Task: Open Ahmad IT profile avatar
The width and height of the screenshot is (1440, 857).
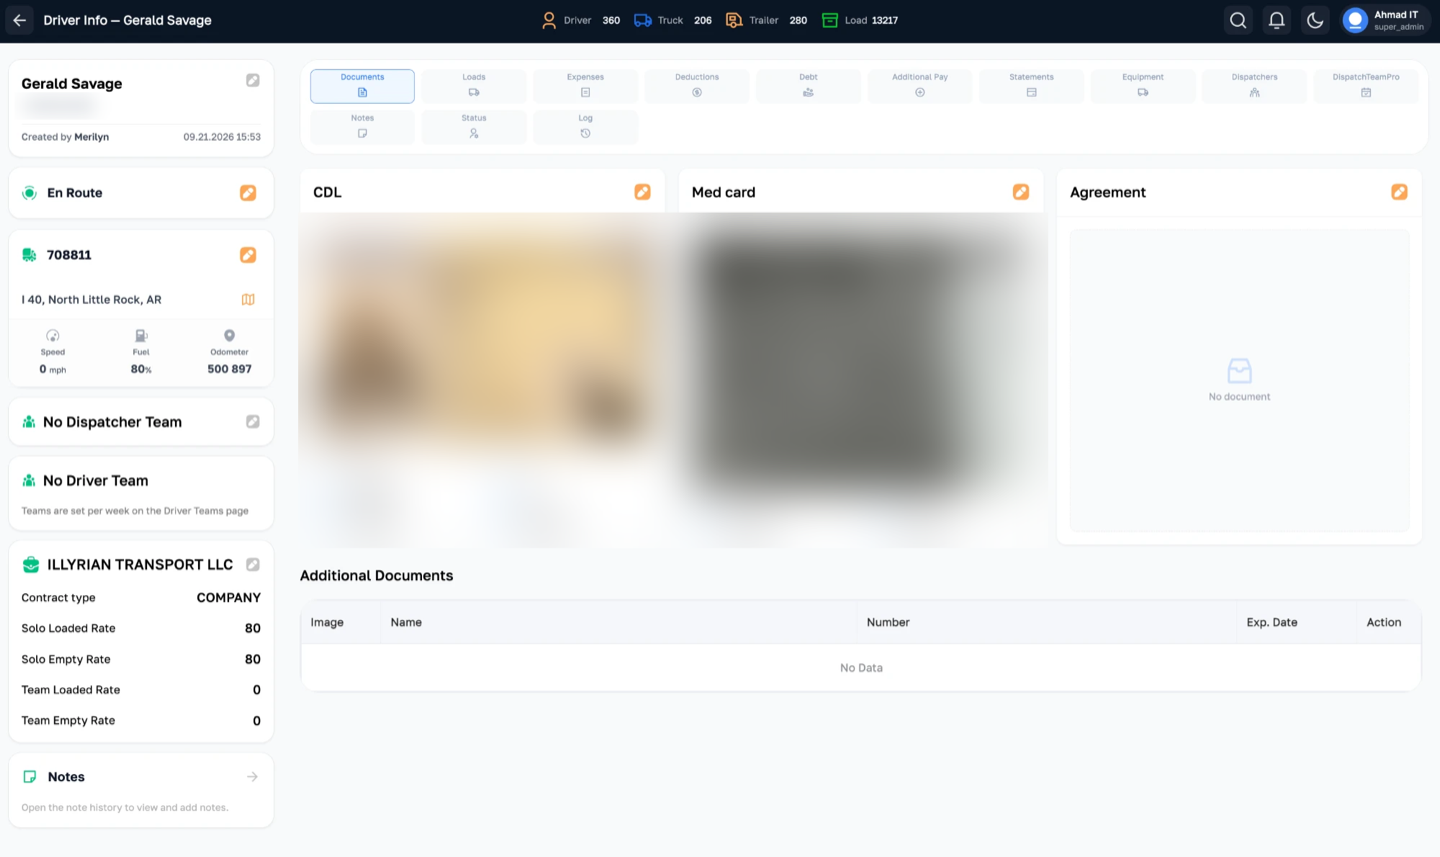Action: pyautogui.click(x=1355, y=20)
